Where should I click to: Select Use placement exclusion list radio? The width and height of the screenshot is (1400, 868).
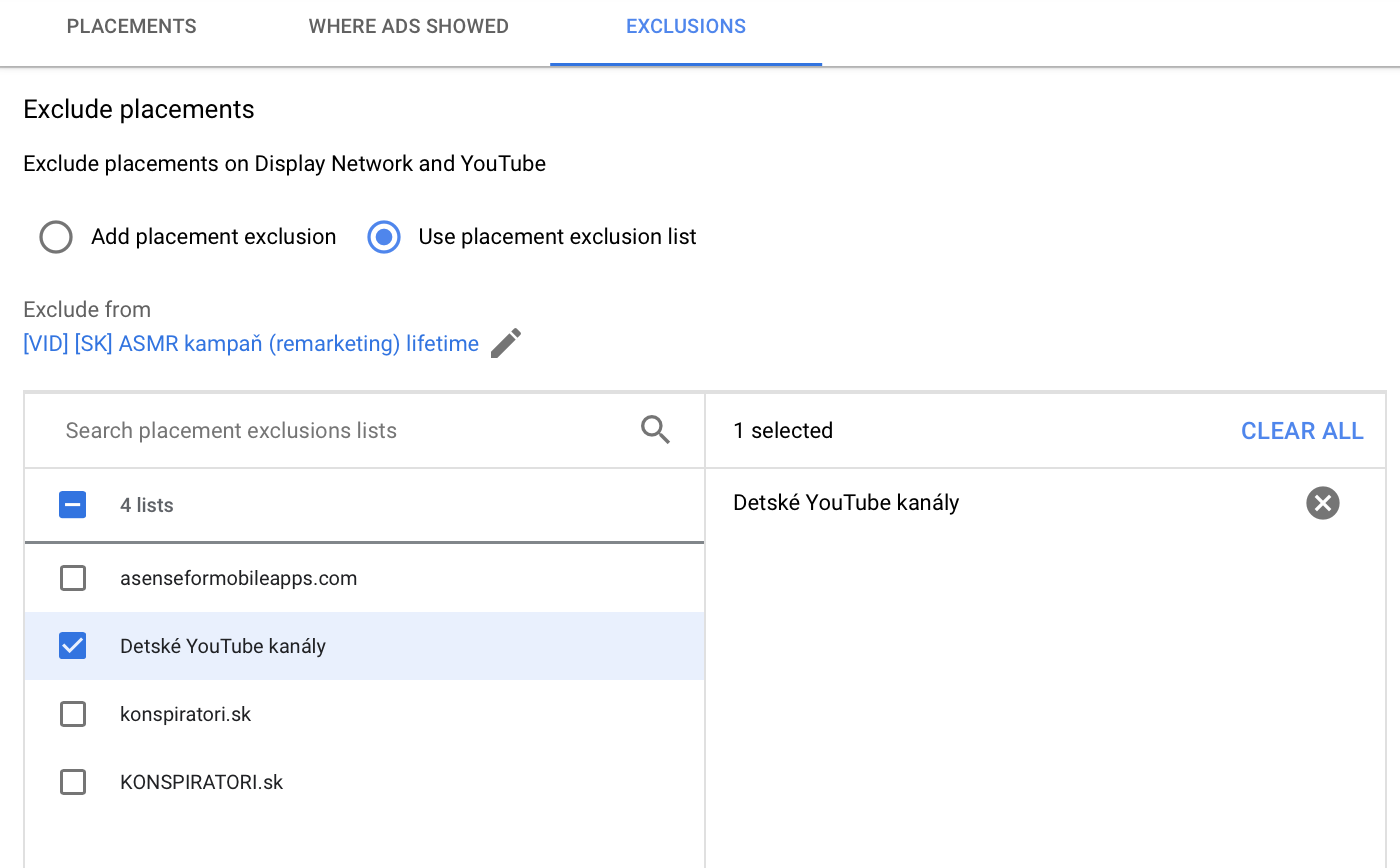pos(384,237)
